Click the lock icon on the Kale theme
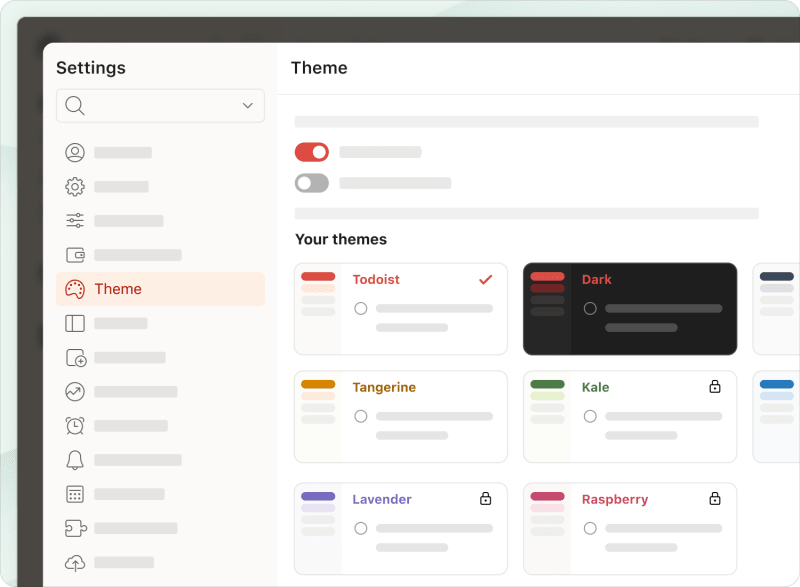Viewport: 800px width, 587px height. (715, 385)
